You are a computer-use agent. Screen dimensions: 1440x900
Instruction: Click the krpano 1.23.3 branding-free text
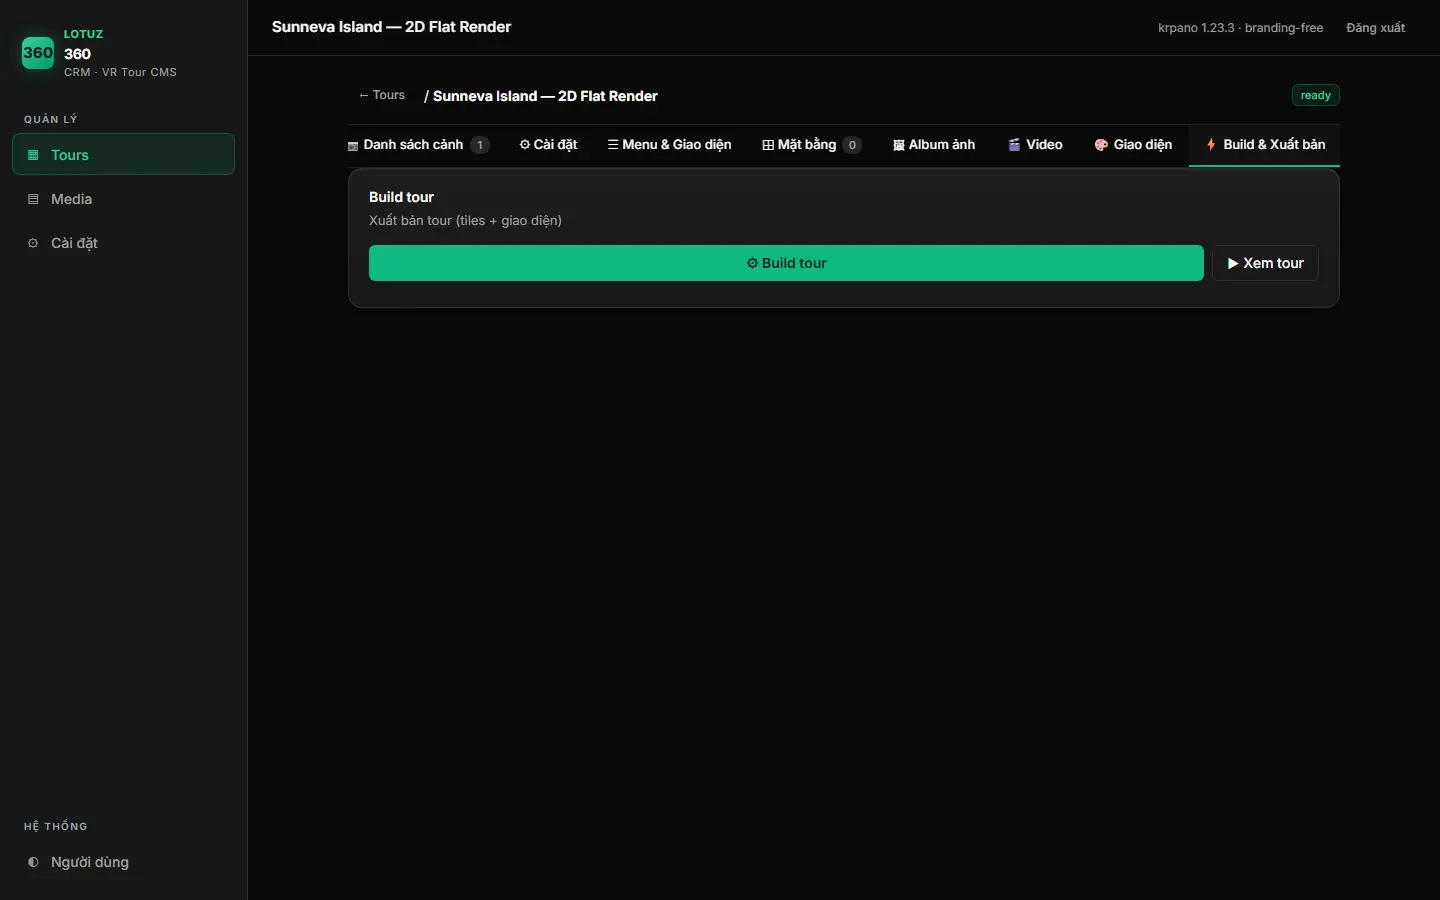pos(1240,28)
